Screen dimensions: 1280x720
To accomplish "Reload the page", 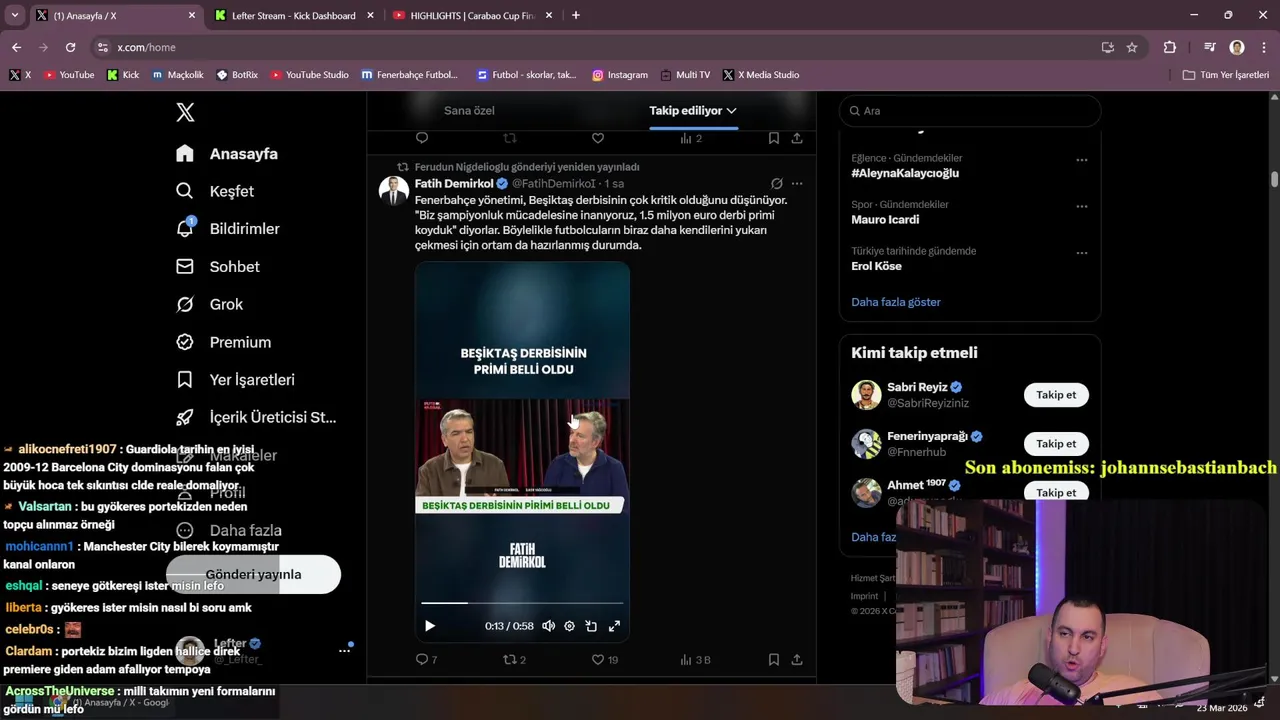I will (x=70, y=47).
